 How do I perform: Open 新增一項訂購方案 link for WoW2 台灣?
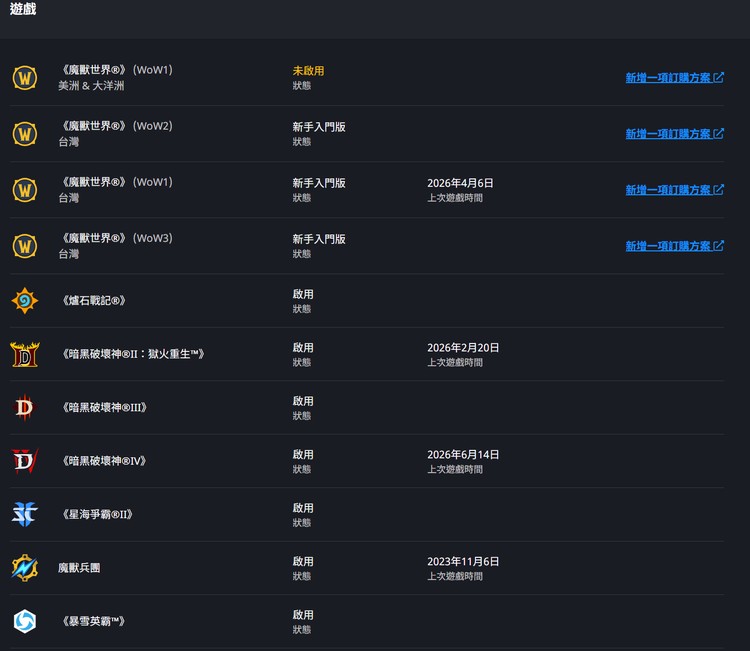674,133
